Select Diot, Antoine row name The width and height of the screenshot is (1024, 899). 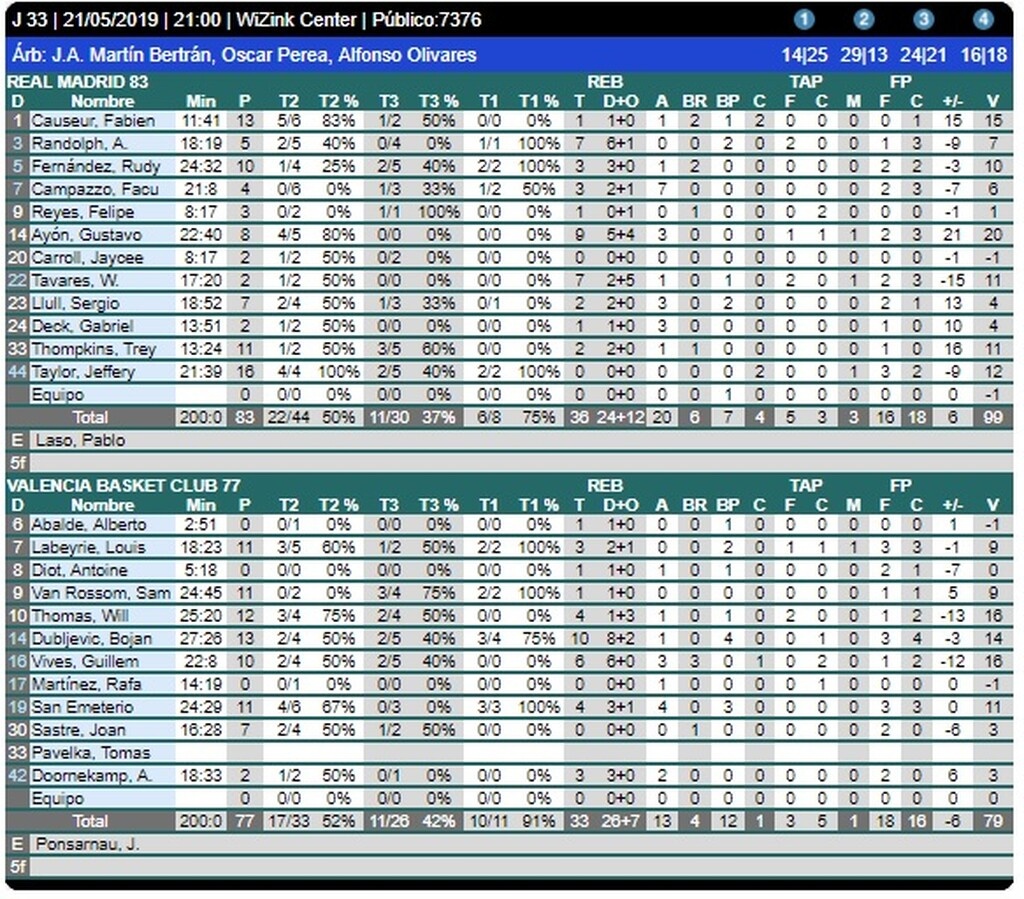click(x=79, y=571)
